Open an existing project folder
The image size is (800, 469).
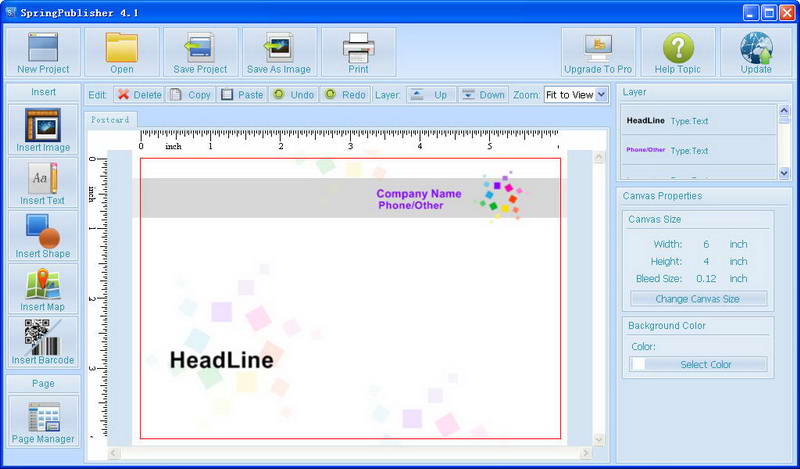121,52
